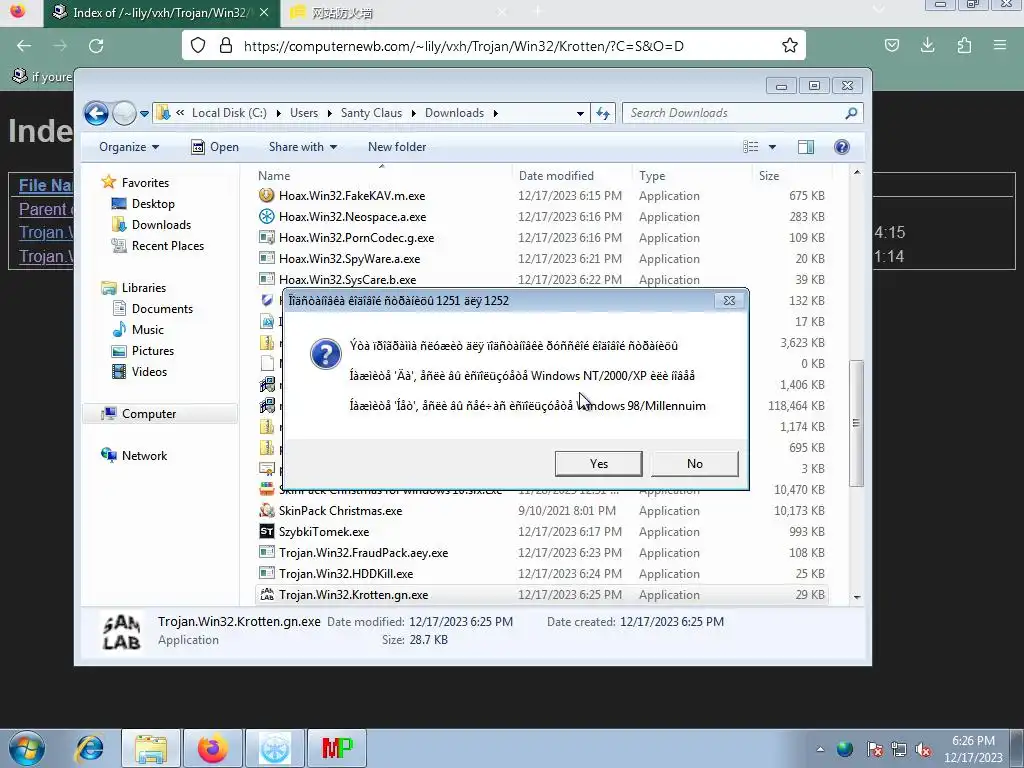
Task: Click muted volume tray icon
Action: coord(923,750)
